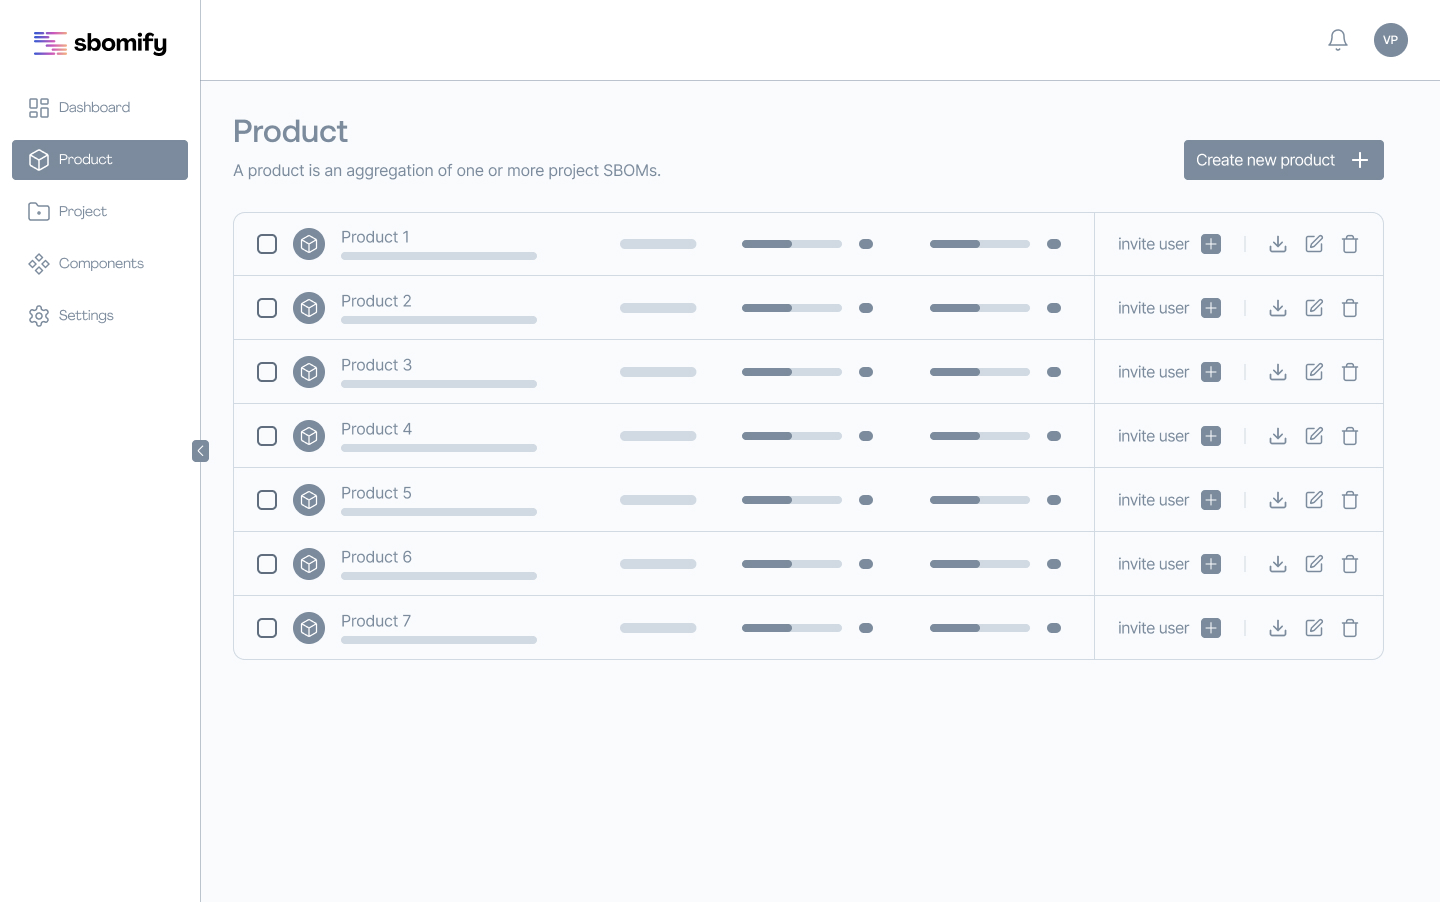Image resolution: width=1440 pixels, height=902 pixels.
Task: Open the VP user avatar menu
Action: pyautogui.click(x=1391, y=40)
